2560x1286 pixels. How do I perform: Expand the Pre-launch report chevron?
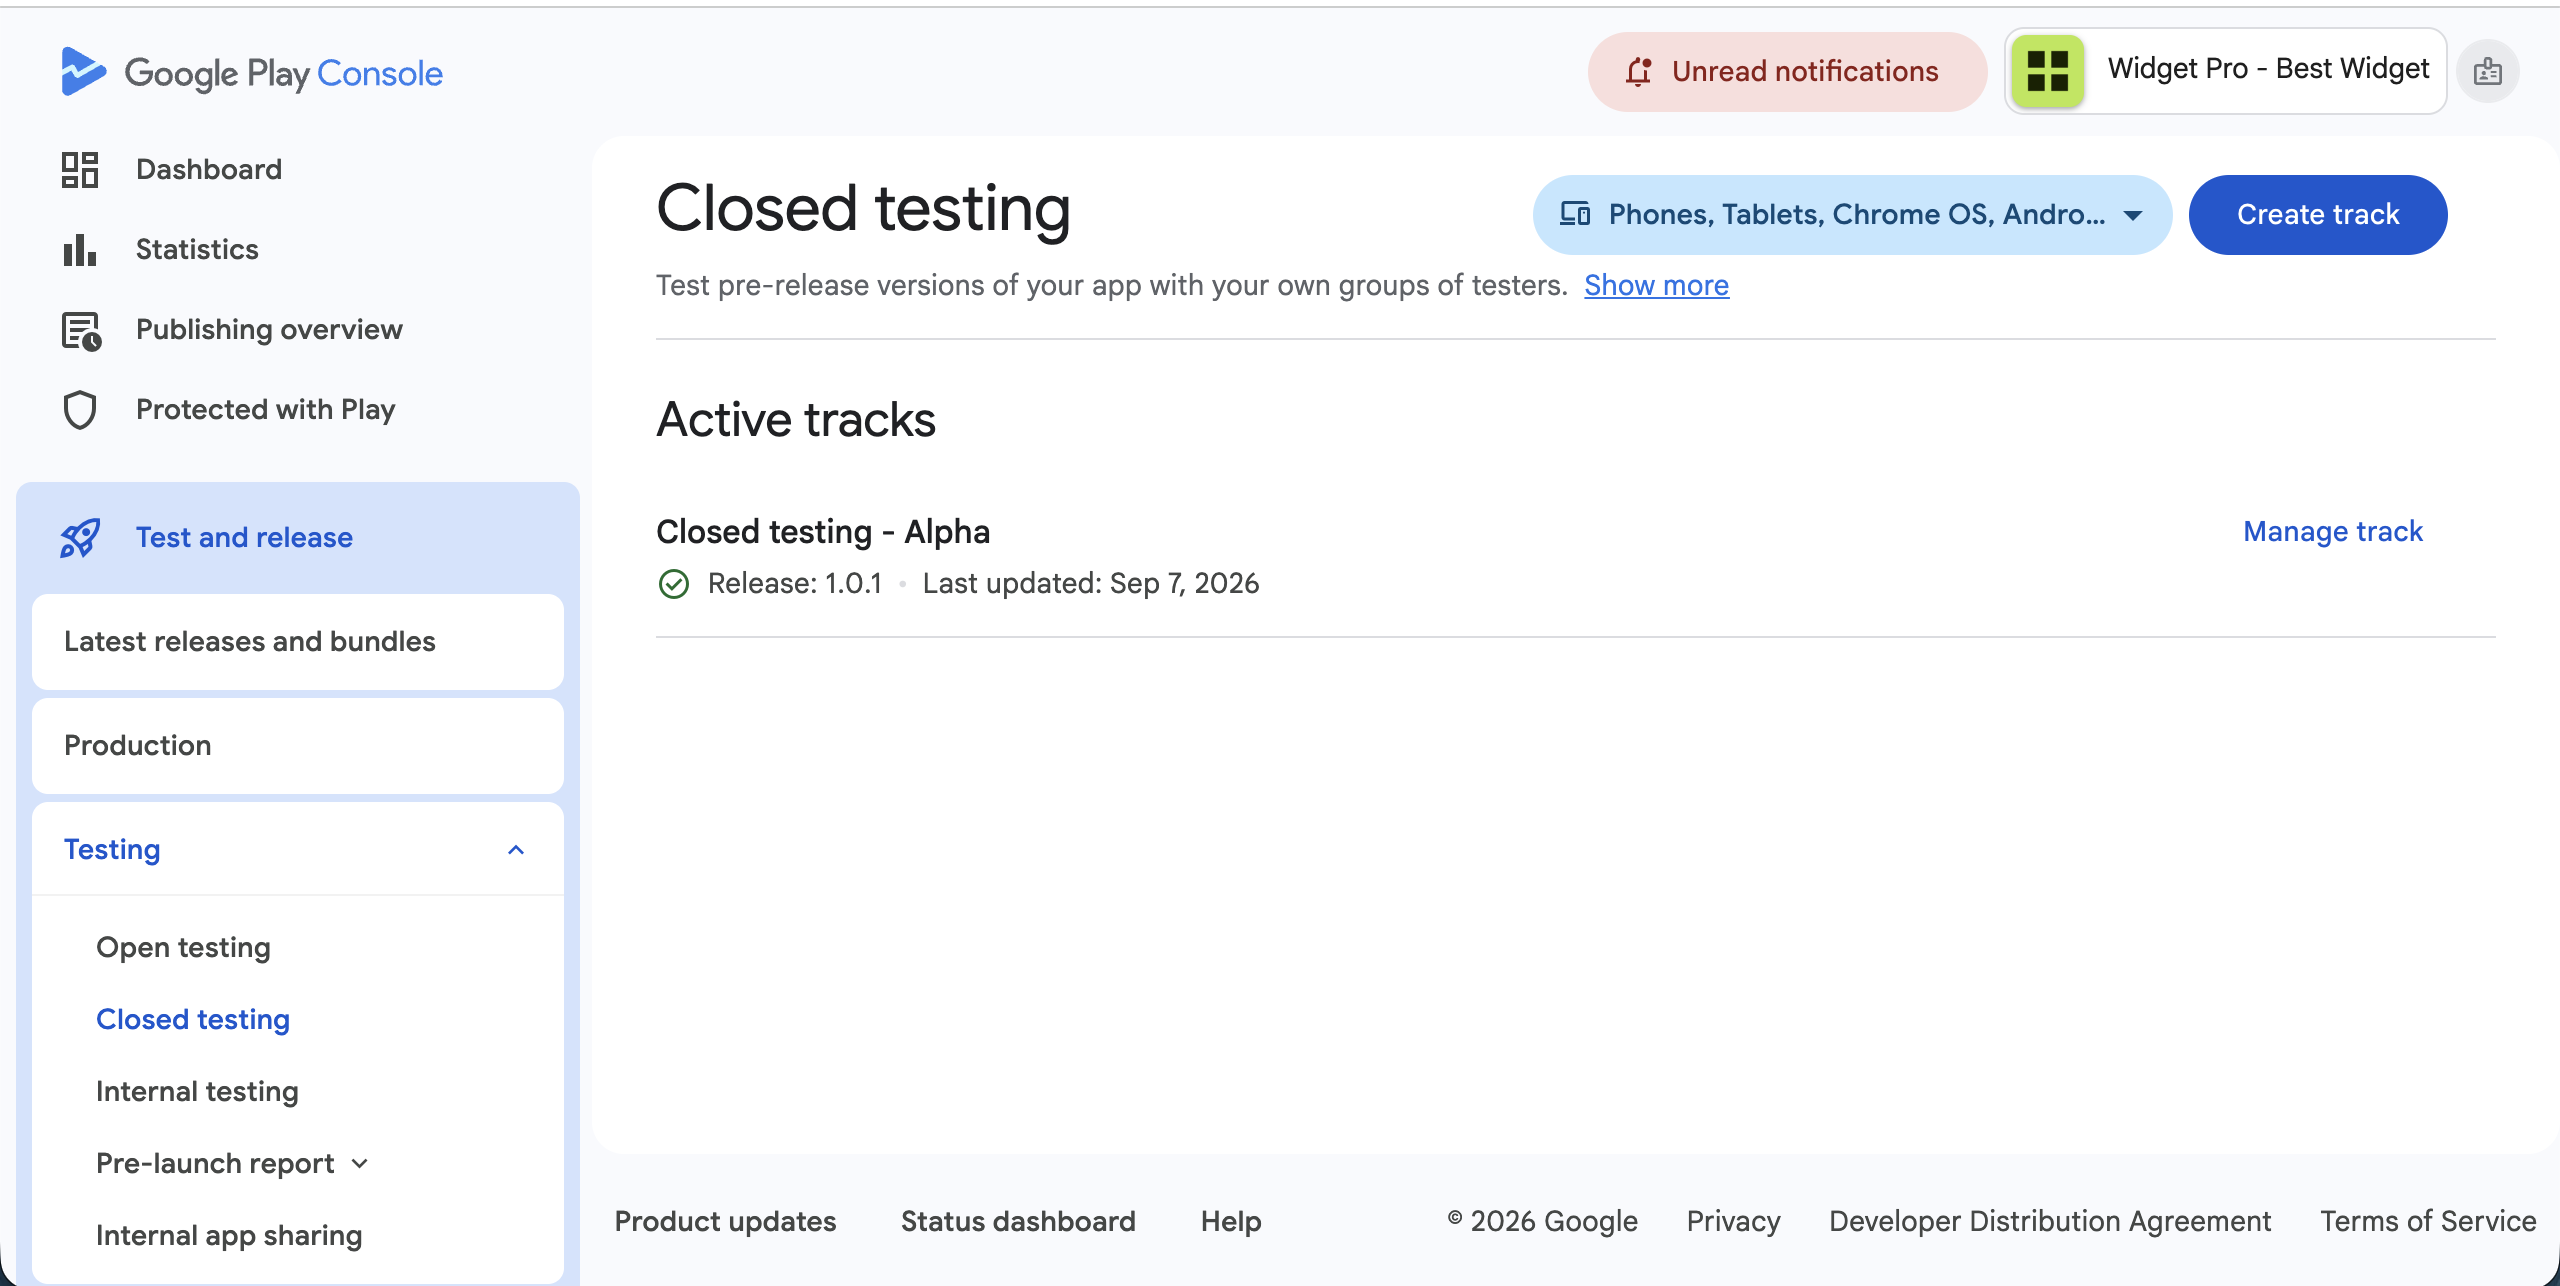pyautogui.click(x=360, y=1164)
